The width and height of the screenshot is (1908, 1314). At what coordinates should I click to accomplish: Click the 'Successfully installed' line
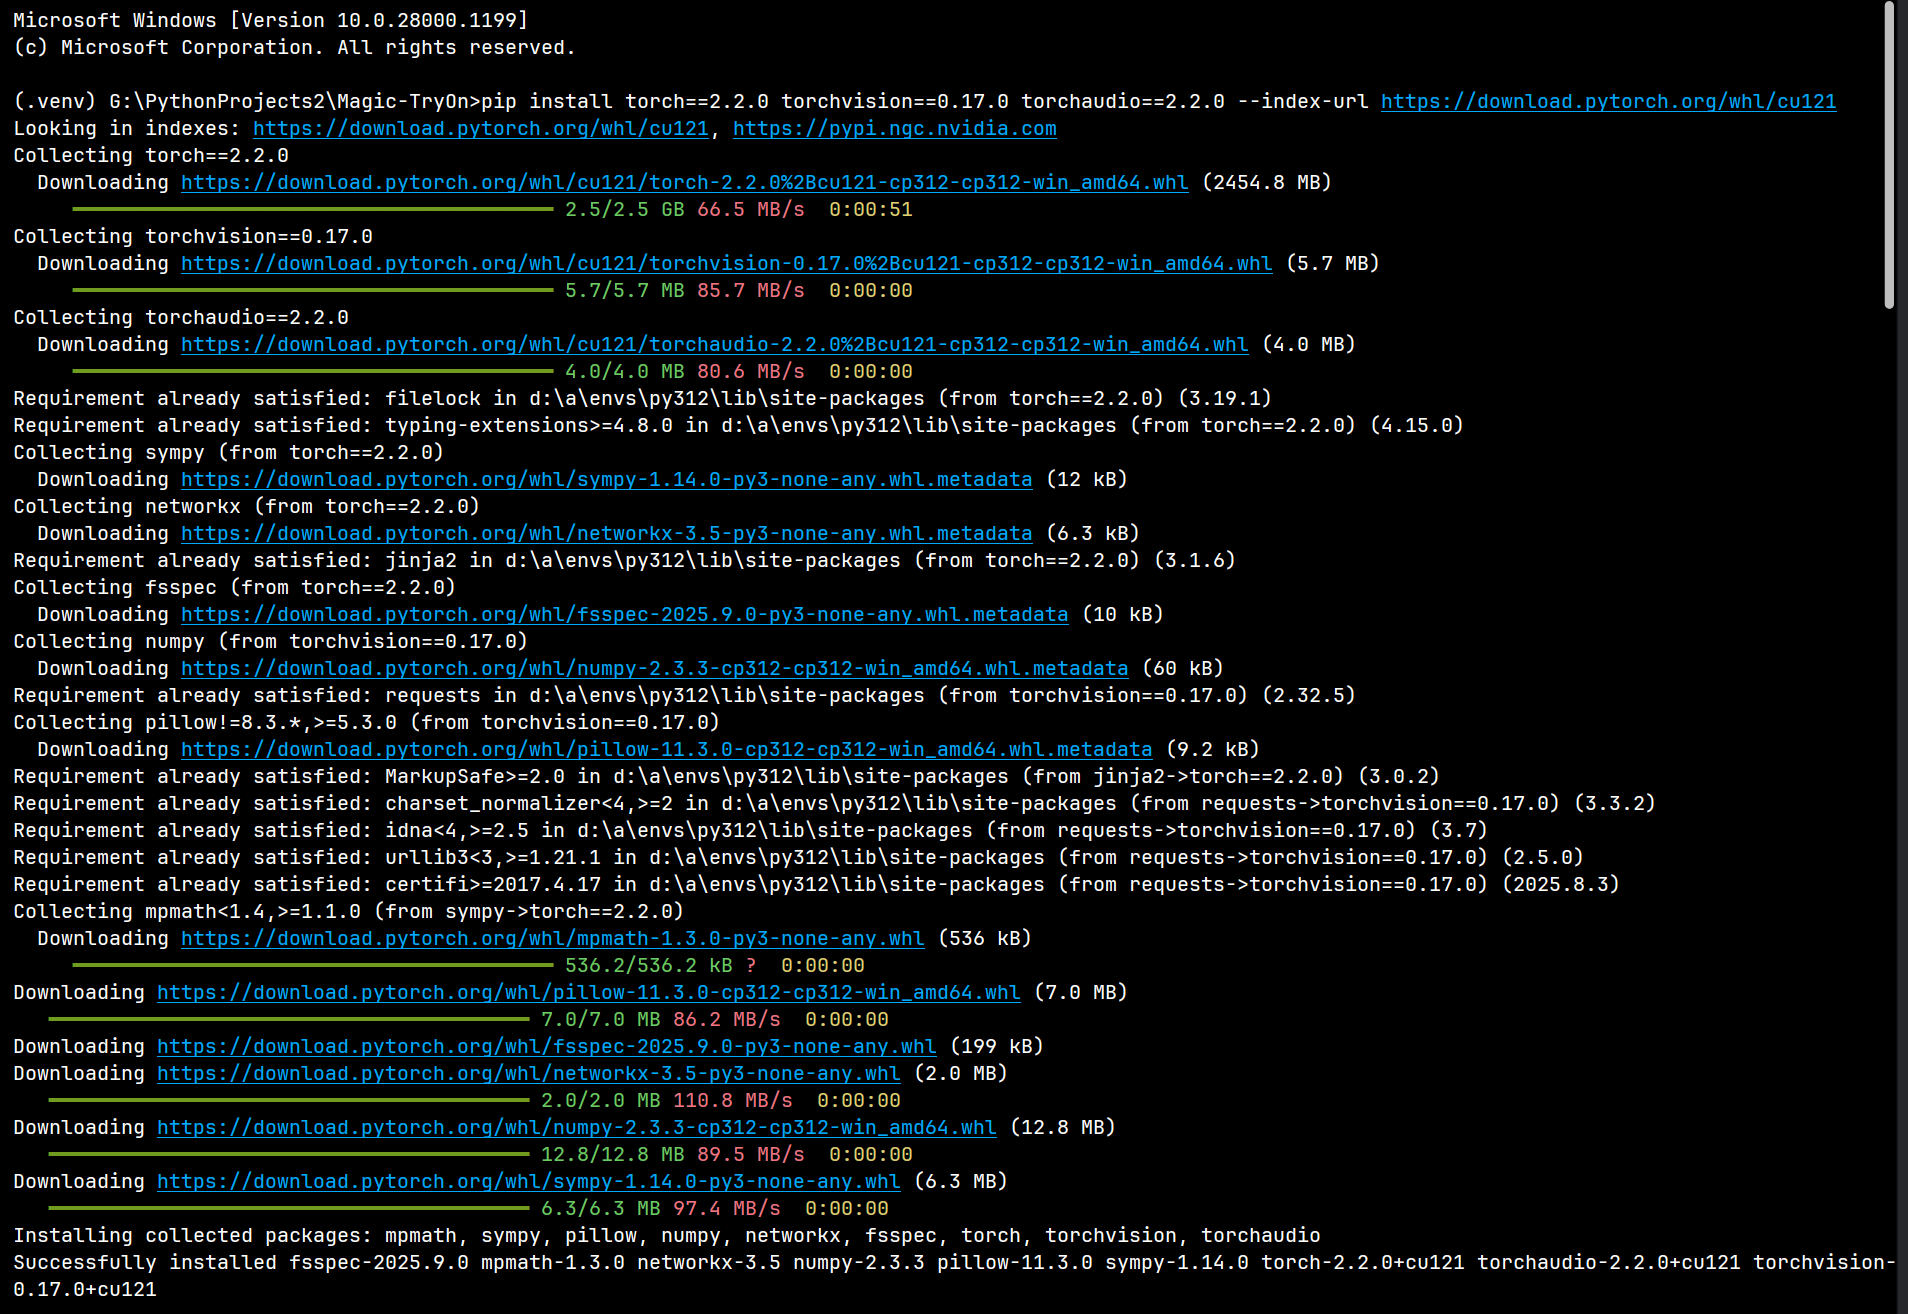pos(954,1275)
